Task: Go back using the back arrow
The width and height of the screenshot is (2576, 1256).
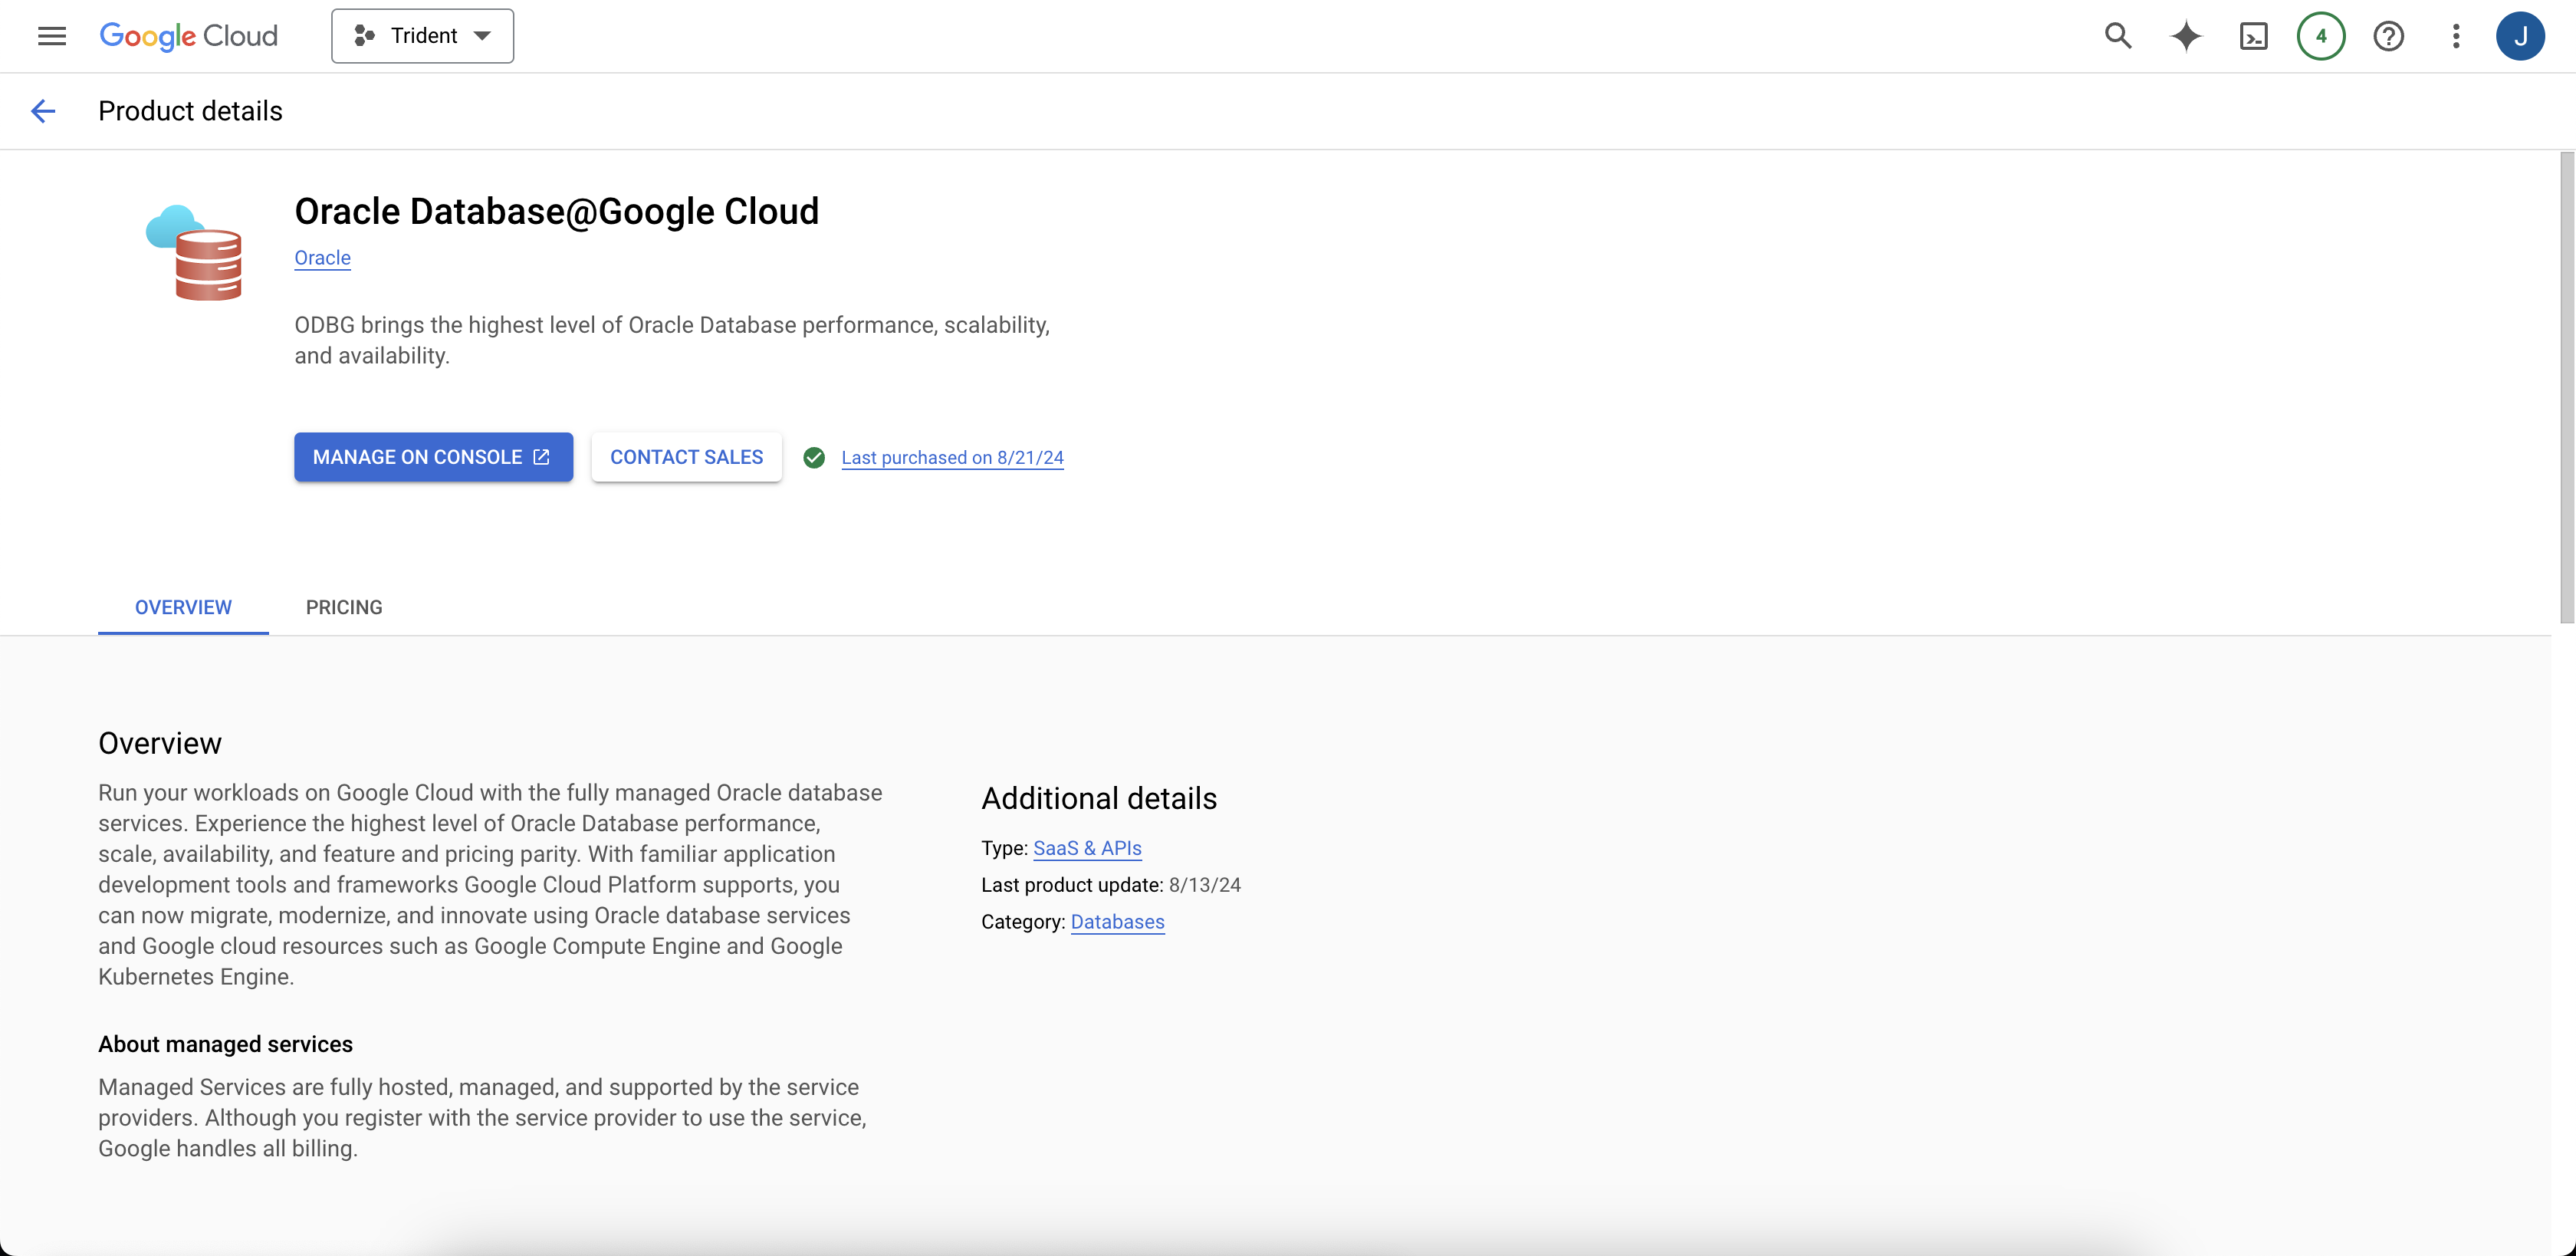Action: point(43,111)
